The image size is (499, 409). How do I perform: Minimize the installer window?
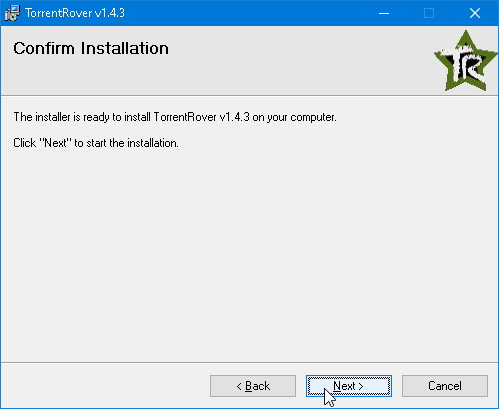click(x=384, y=13)
